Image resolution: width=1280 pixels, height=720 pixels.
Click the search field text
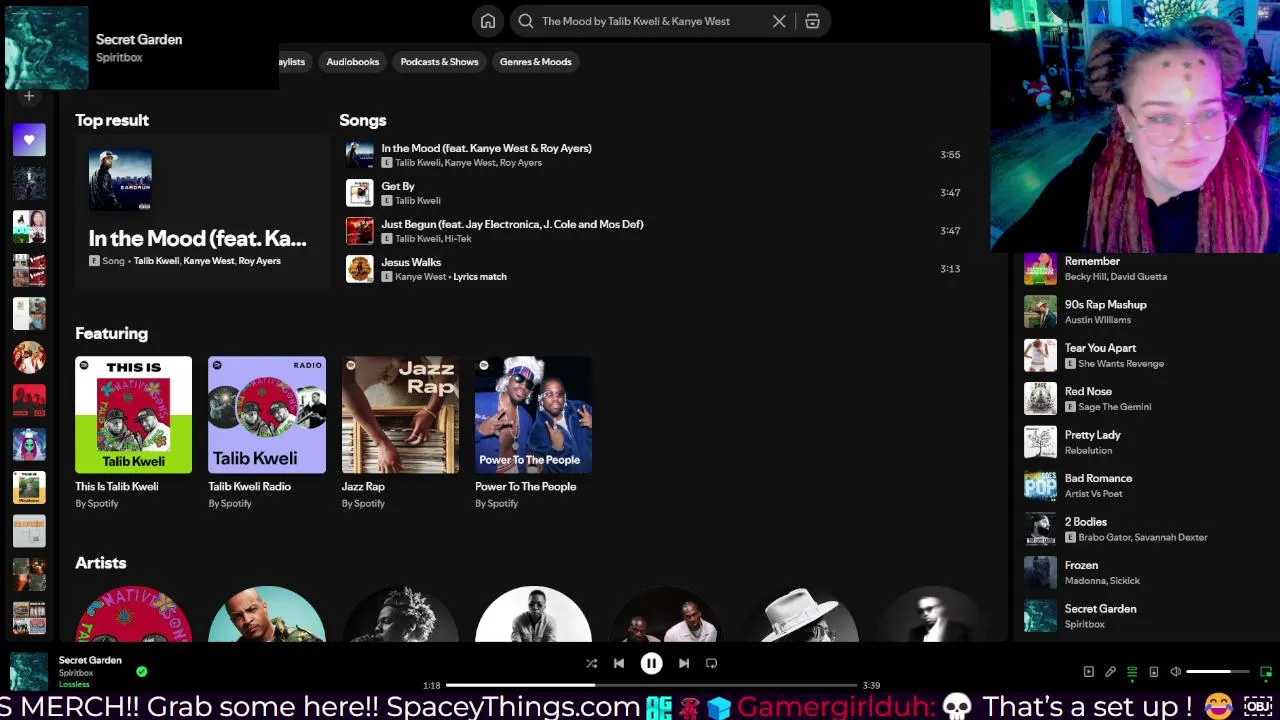[x=636, y=21]
